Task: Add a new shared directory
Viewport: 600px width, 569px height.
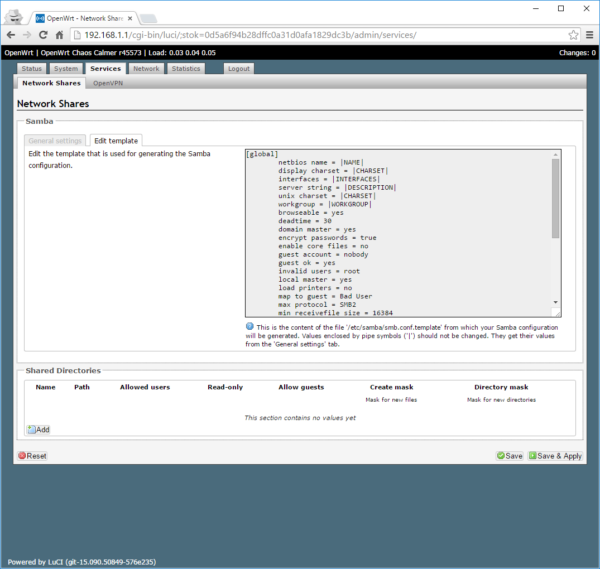Action: [38, 429]
